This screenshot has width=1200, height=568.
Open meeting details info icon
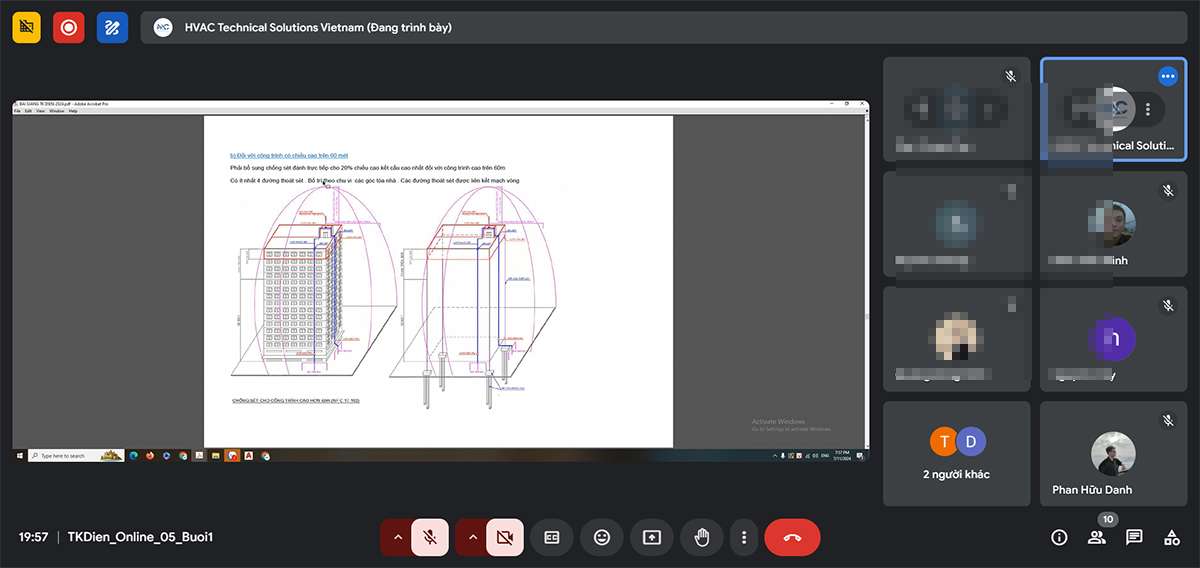[x=1059, y=537]
